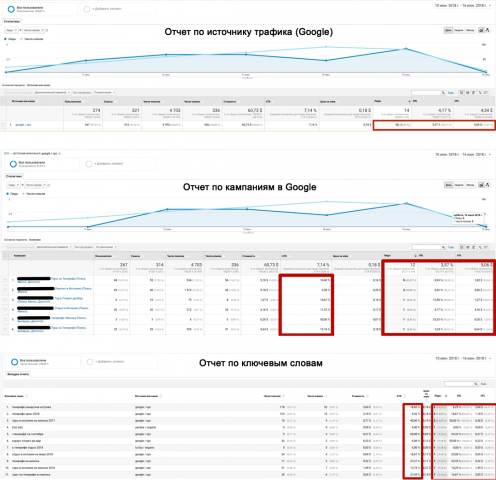Click 'Все пользователи' segment circle in keywords report

[x=14, y=362]
